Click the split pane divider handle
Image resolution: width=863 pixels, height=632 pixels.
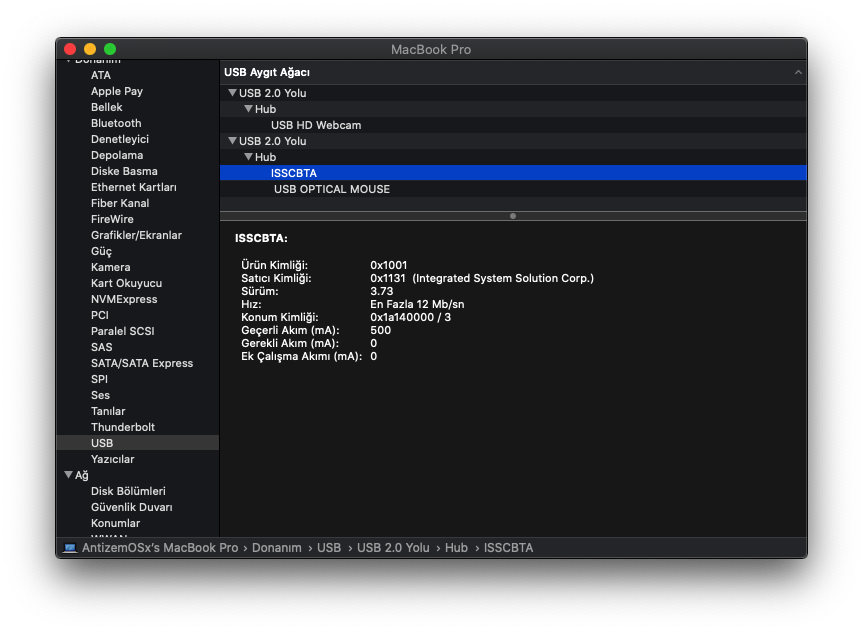pos(513,215)
